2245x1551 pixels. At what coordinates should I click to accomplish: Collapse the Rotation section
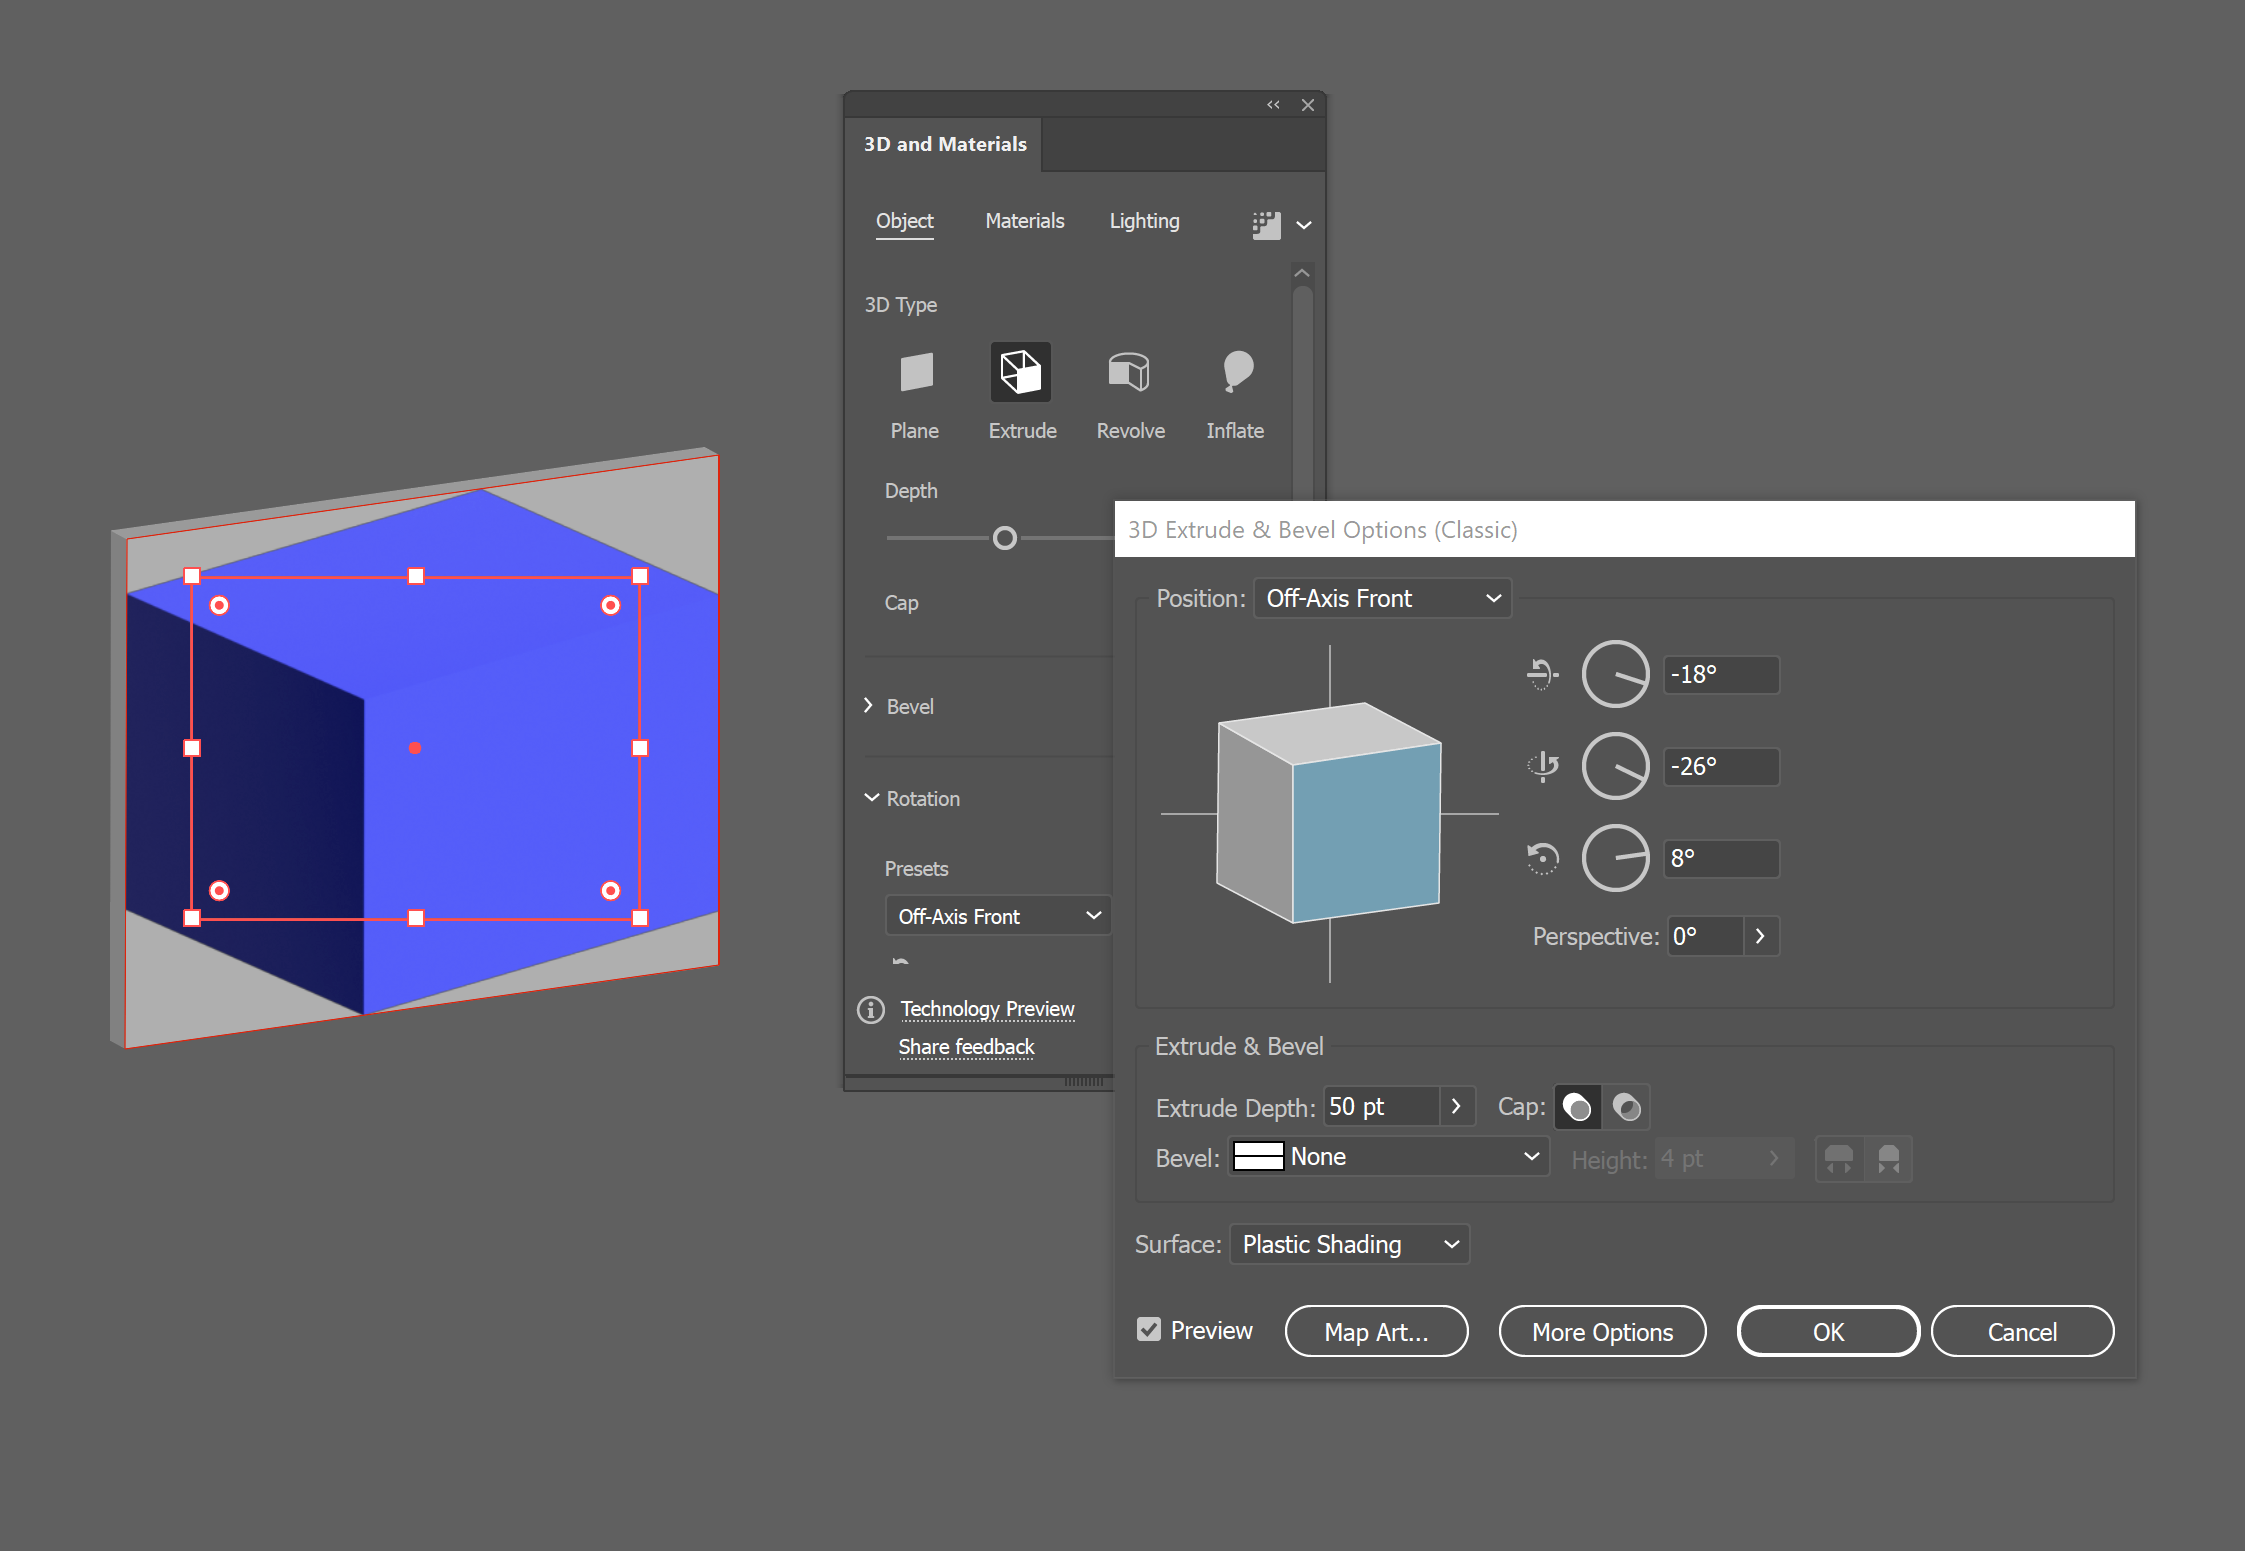point(871,798)
